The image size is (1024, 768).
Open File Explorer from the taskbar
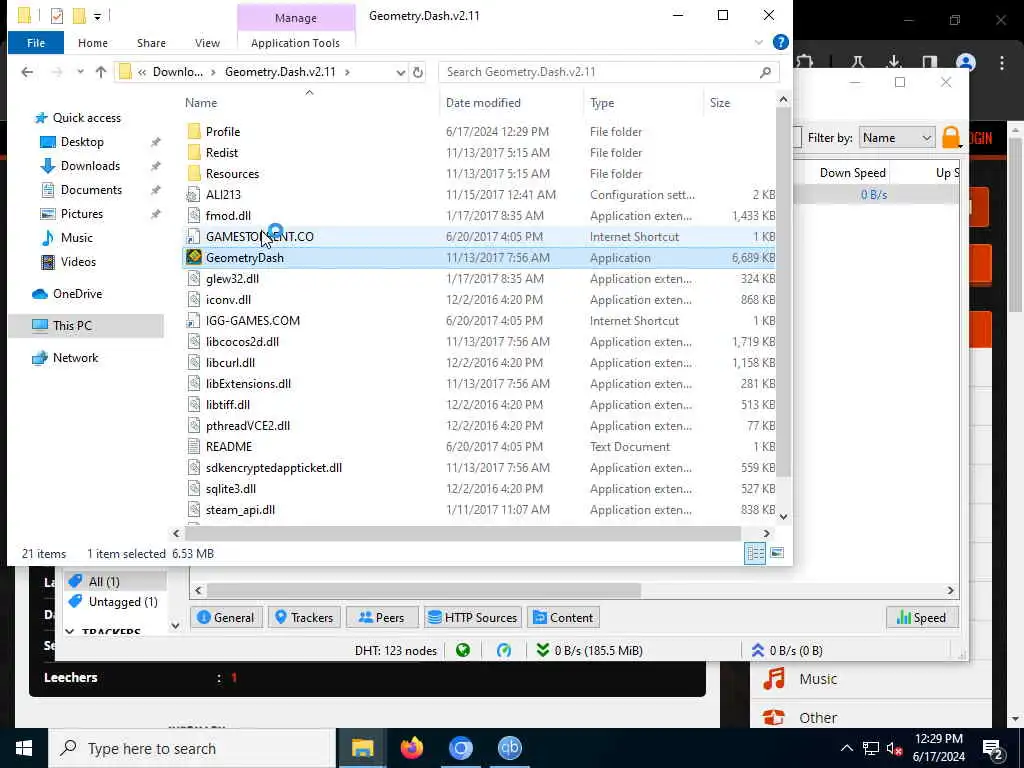pos(362,748)
